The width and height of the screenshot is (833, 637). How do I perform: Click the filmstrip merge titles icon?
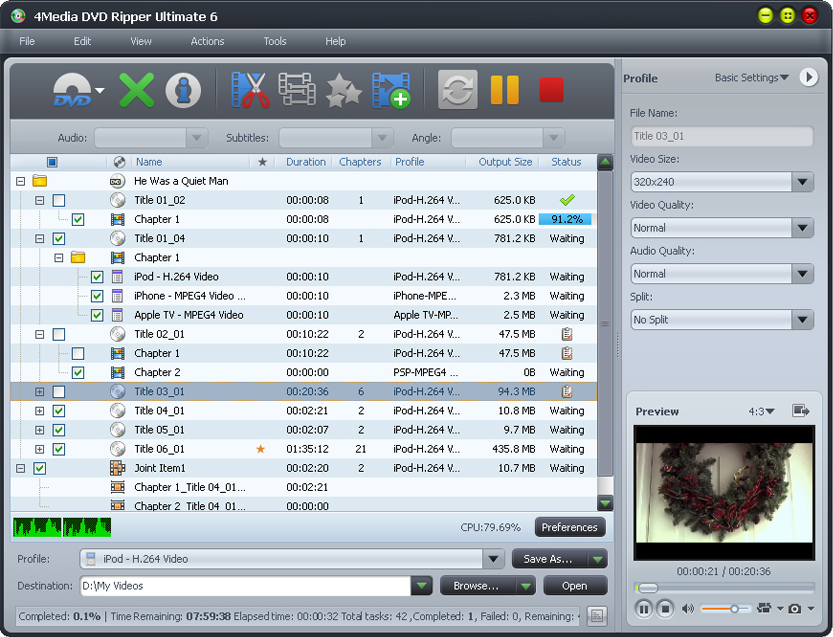coord(297,90)
